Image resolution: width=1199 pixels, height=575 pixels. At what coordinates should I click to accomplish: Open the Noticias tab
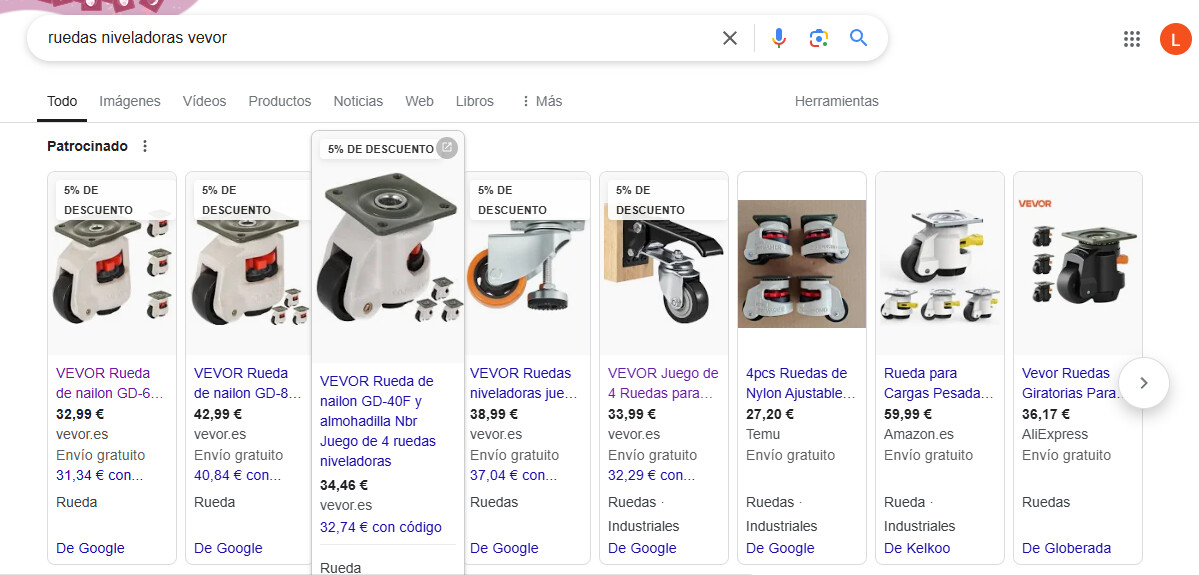pos(358,101)
